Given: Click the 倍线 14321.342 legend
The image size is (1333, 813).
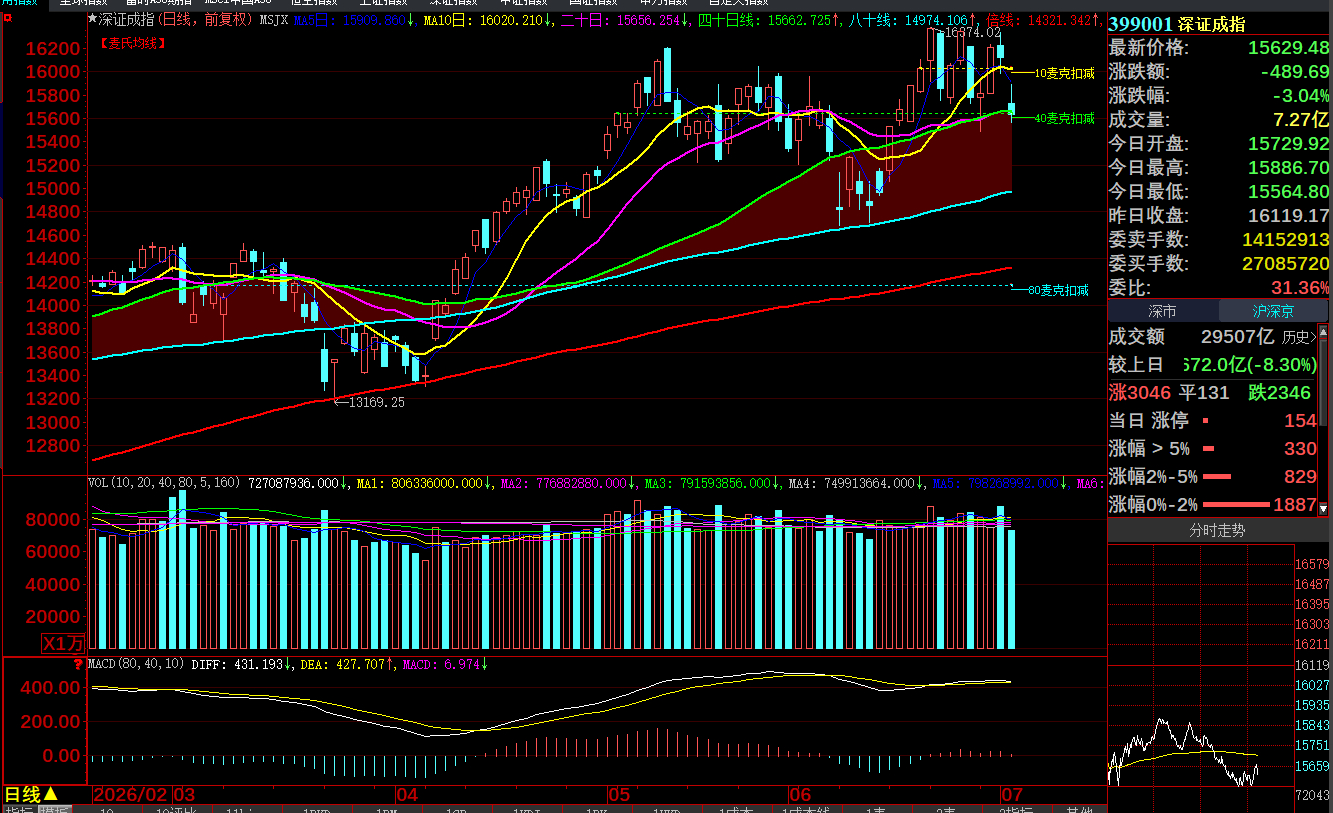Looking at the screenshot, I should click(x=1037, y=19).
